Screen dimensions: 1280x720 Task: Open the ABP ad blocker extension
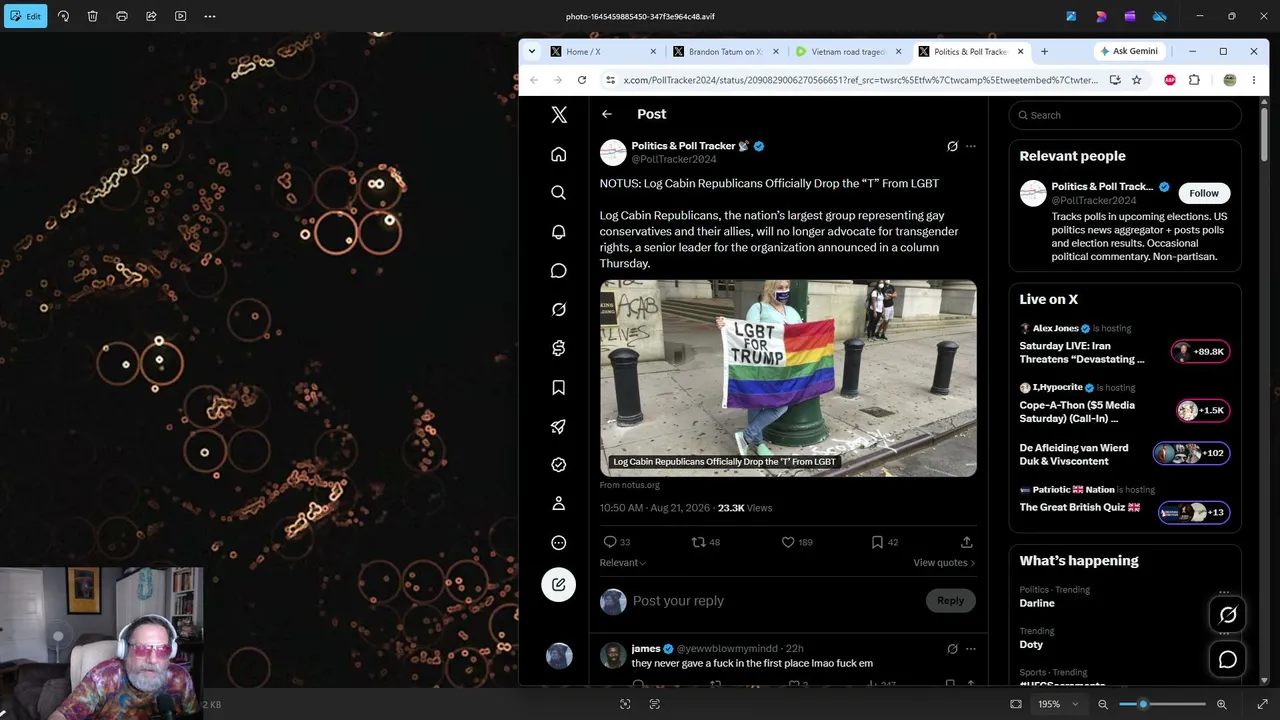[1170, 80]
